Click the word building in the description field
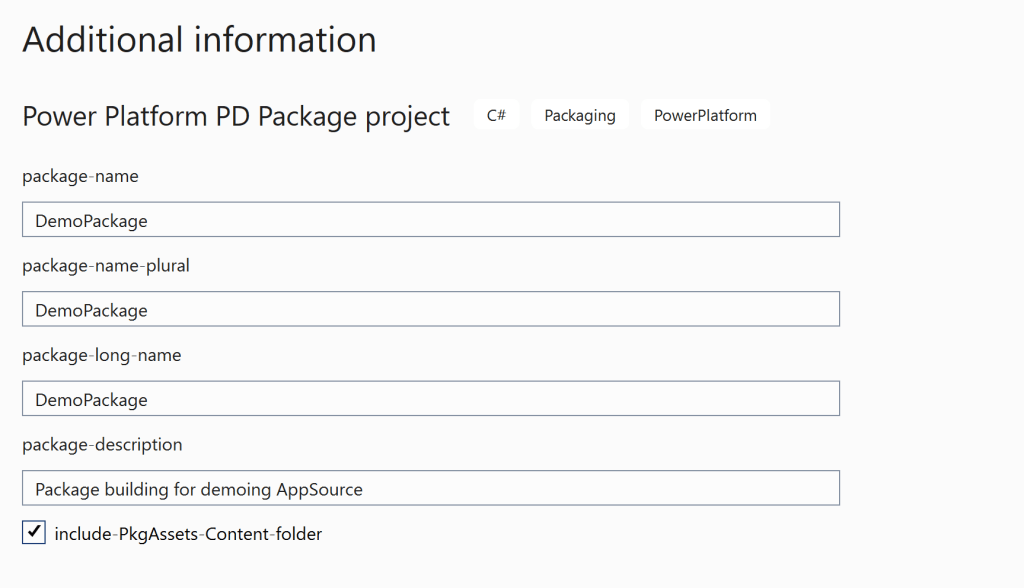 coord(139,489)
